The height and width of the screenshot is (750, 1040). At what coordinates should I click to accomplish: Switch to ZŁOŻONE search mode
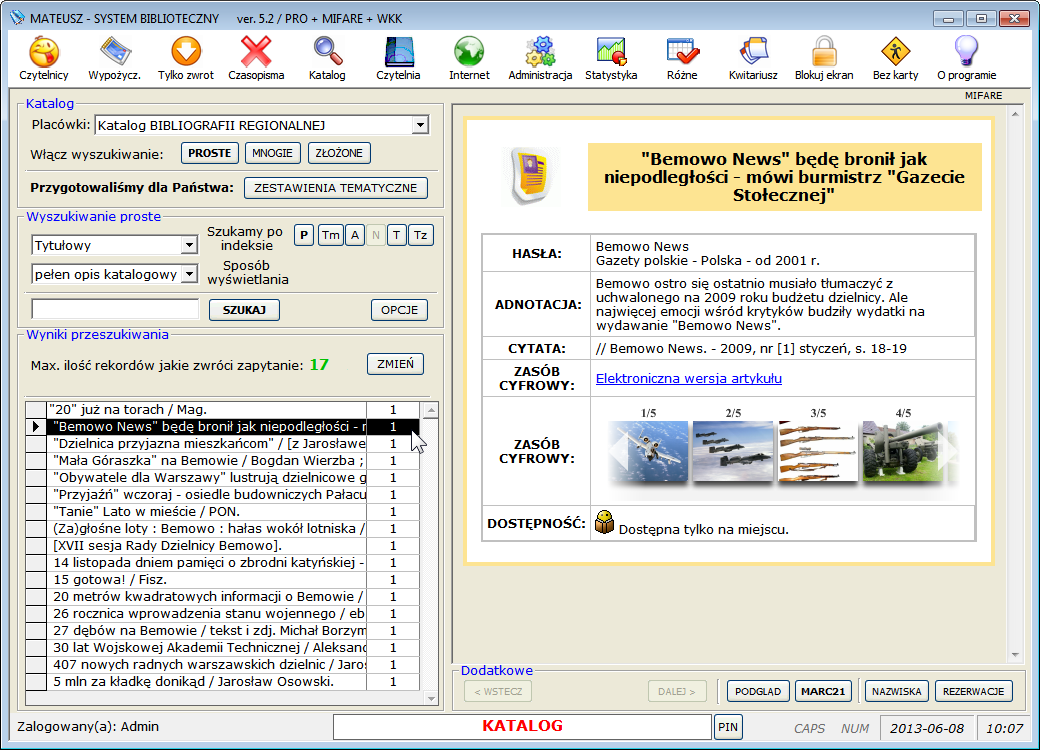coord(339,153)
